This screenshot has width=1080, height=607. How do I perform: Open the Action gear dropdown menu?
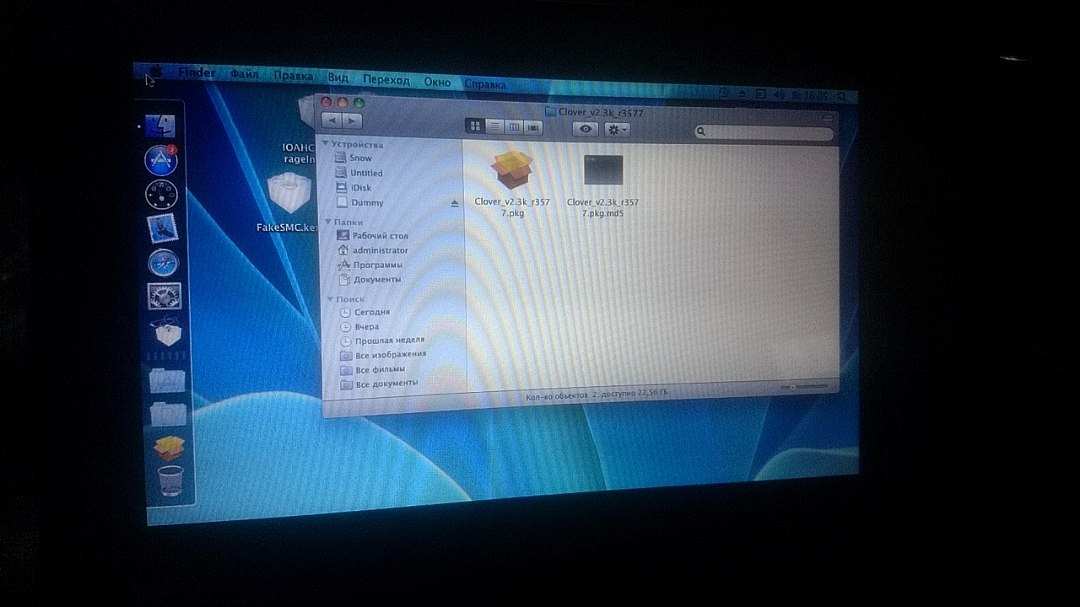(616, 129)
